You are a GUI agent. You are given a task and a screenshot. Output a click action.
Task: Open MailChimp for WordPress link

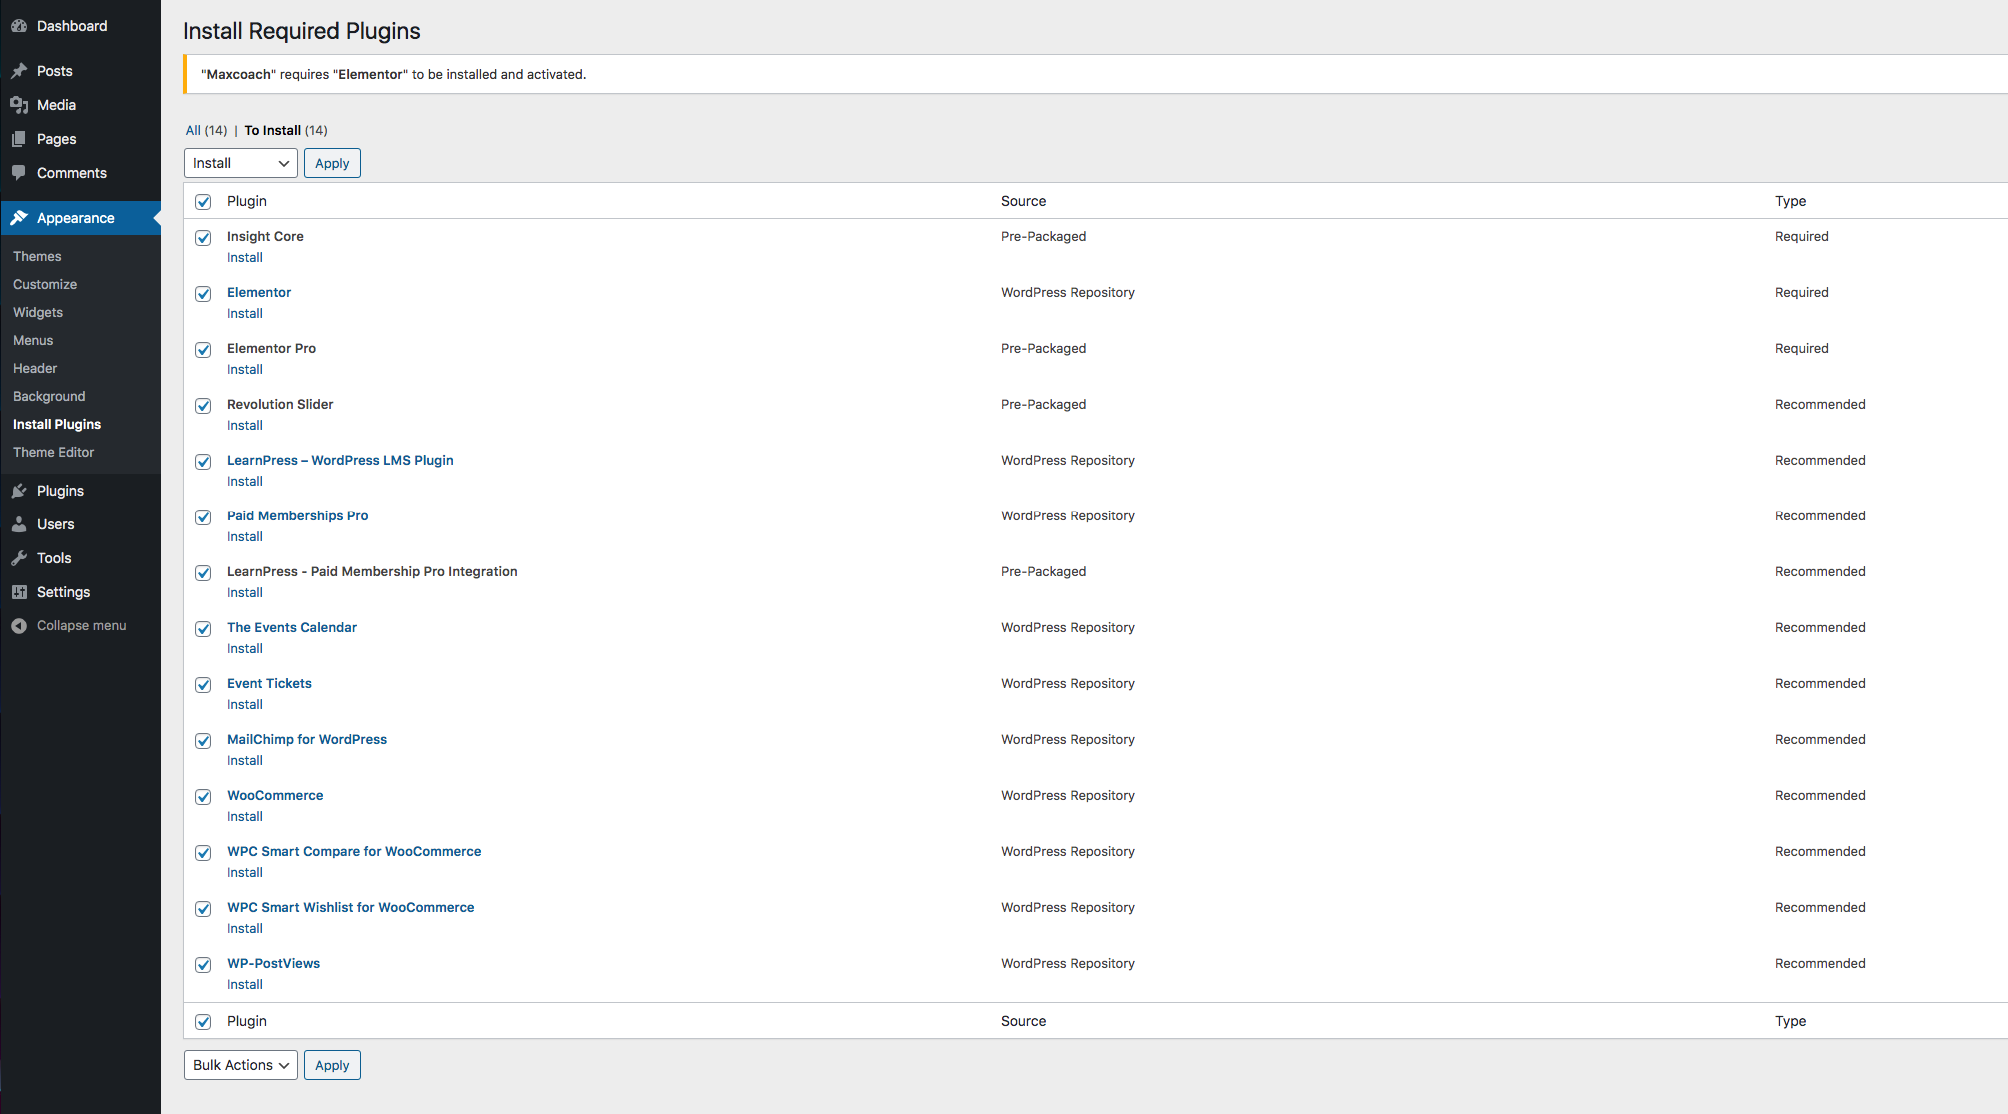[x=307, y=739]
